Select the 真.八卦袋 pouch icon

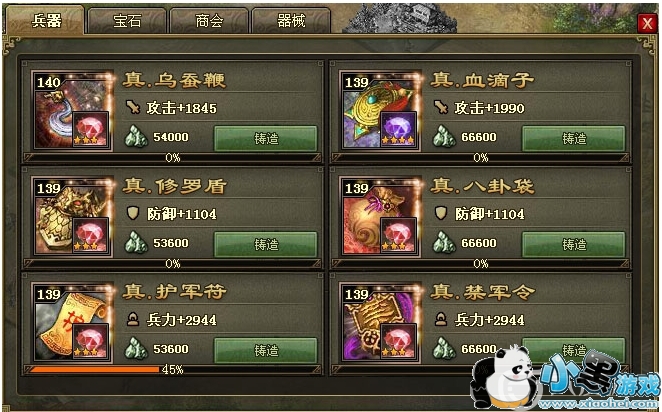pos(381,217)
